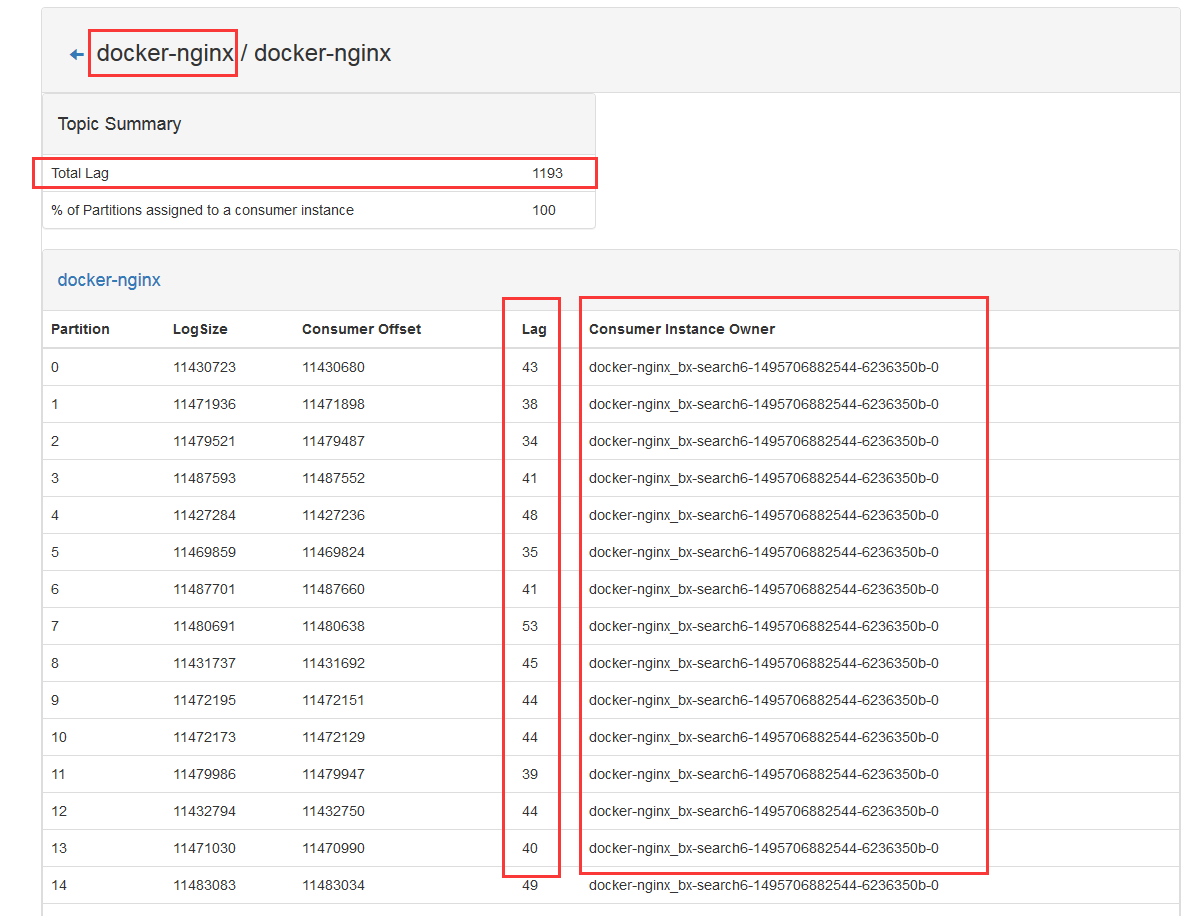Click lag value 34
The width and height of the screenshot is (1195, 916).
(x=530, y=441)
